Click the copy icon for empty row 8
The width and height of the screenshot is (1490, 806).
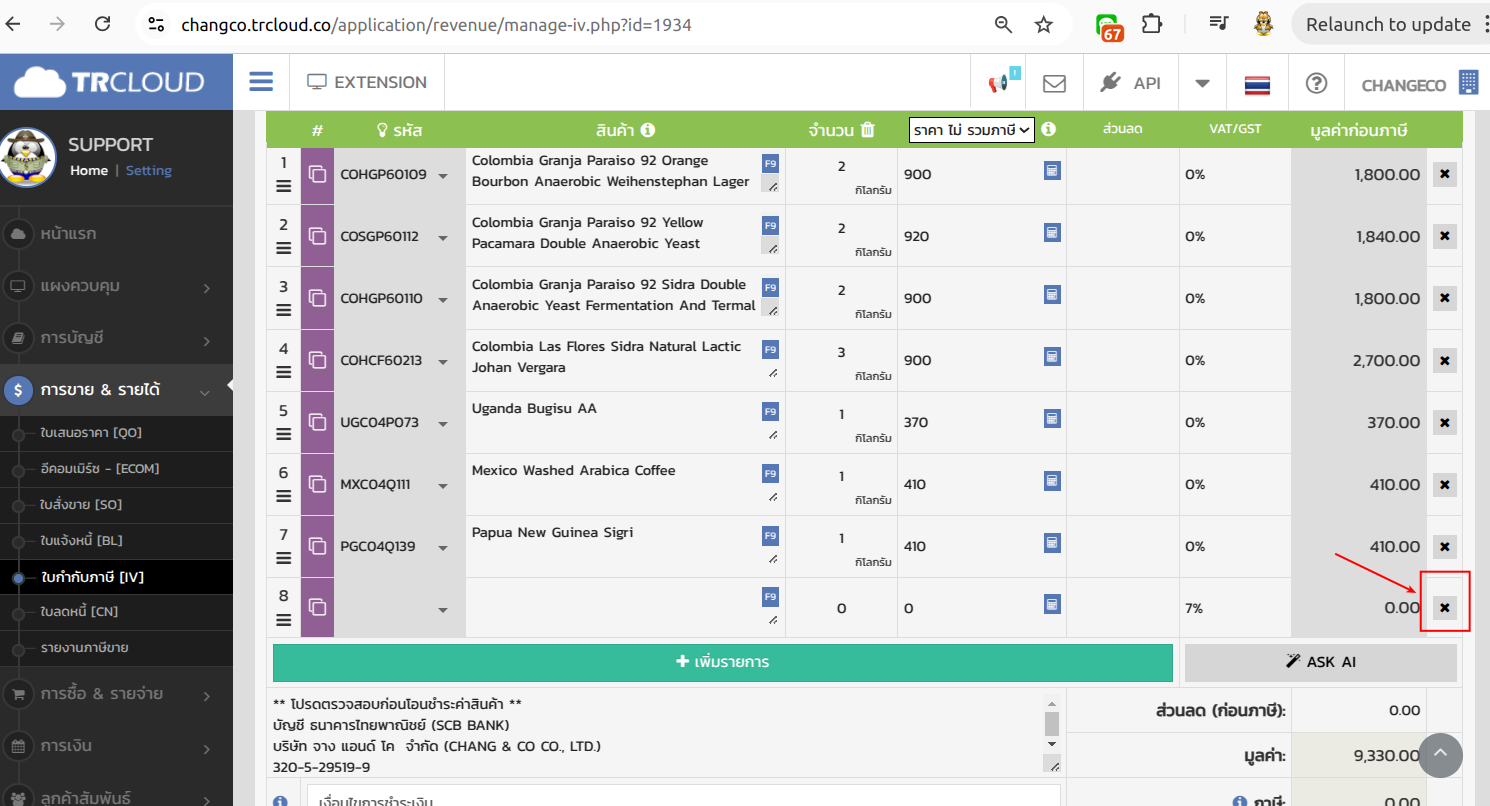pyautogui.click(x=317, y=607)
